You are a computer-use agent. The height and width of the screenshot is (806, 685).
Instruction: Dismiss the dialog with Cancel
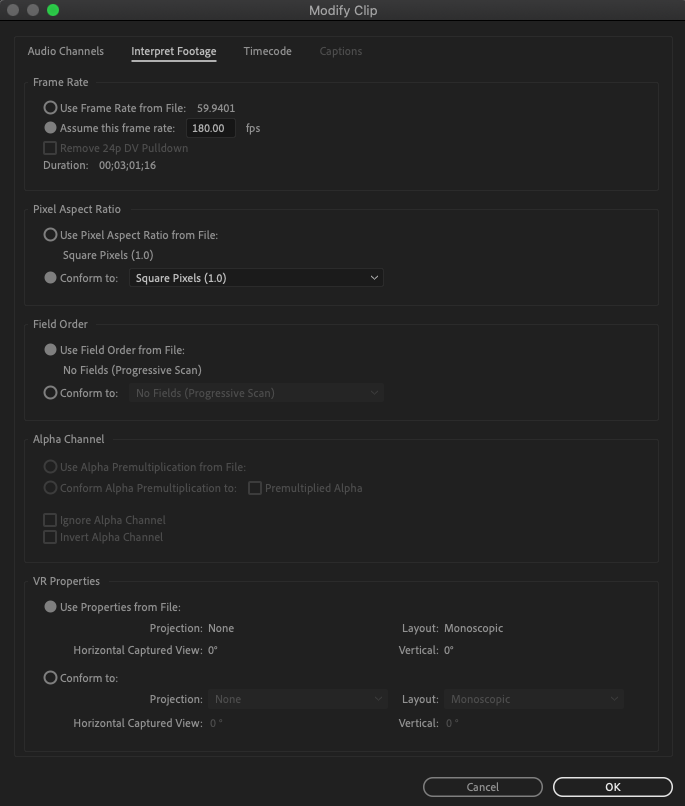(x=482, y=786)
